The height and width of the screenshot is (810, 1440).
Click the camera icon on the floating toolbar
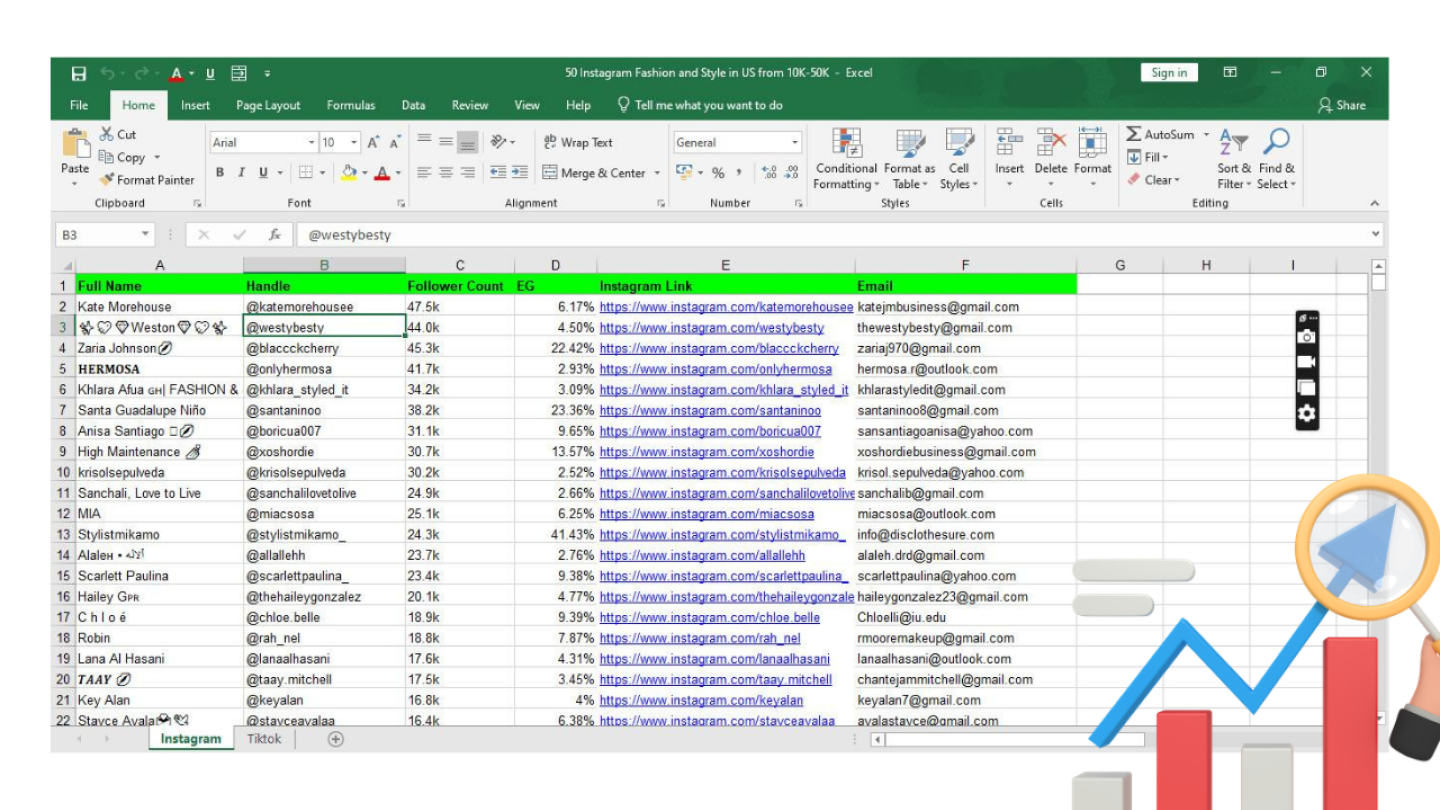click(1307, 338)
